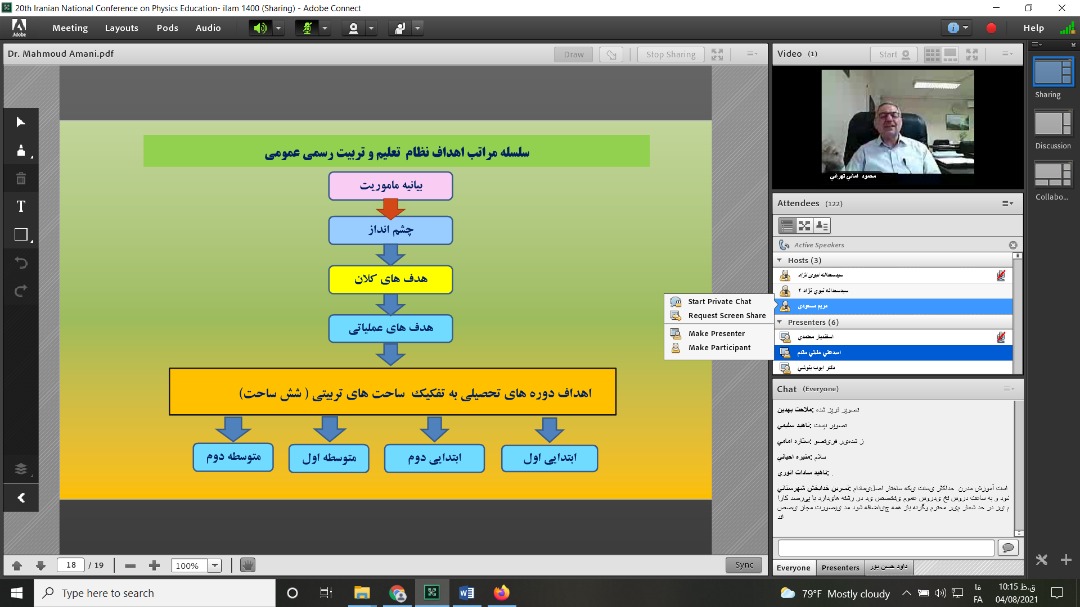Toggle the speaker audio on/off
The width and height of the screenshot is (1080, 607).
tap(261, 28)
